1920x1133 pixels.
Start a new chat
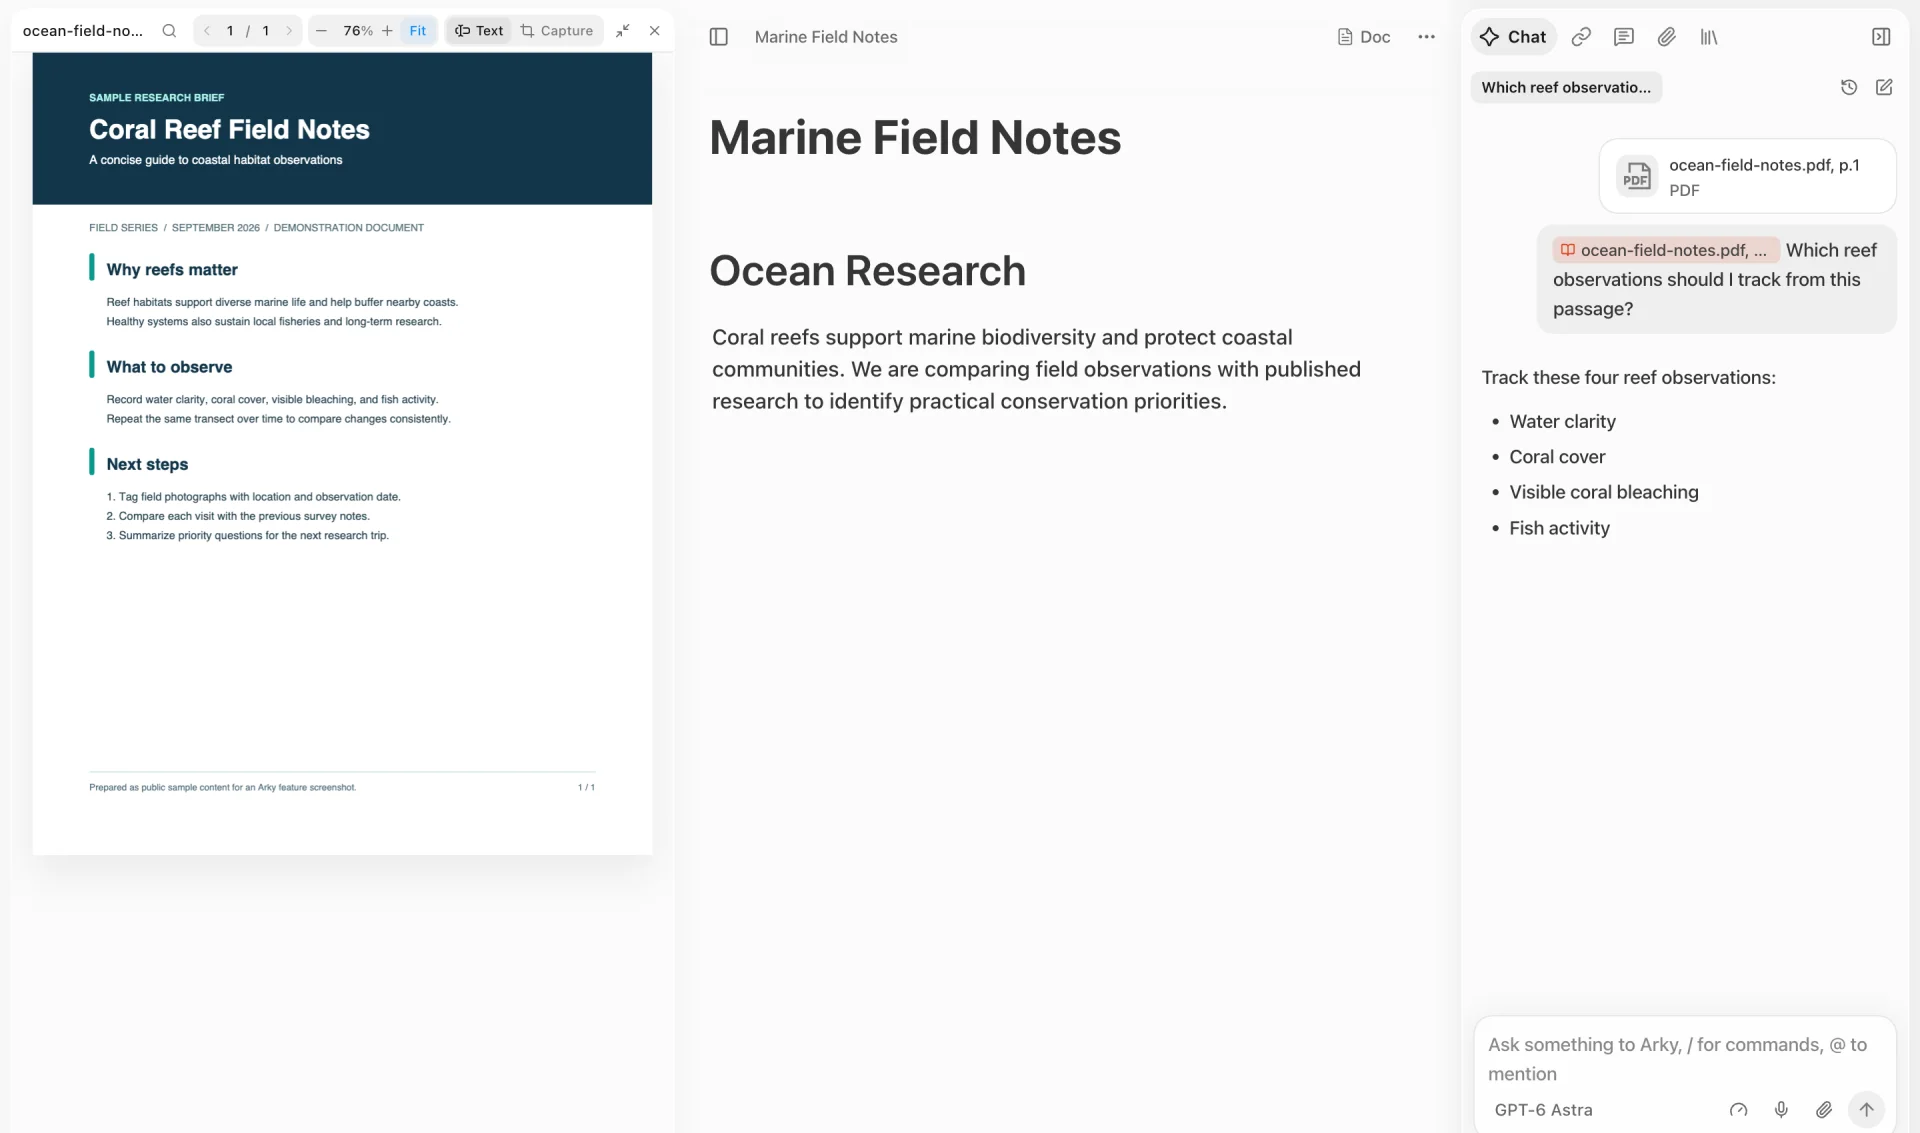pyautogui.click(x=1884, y=87)
